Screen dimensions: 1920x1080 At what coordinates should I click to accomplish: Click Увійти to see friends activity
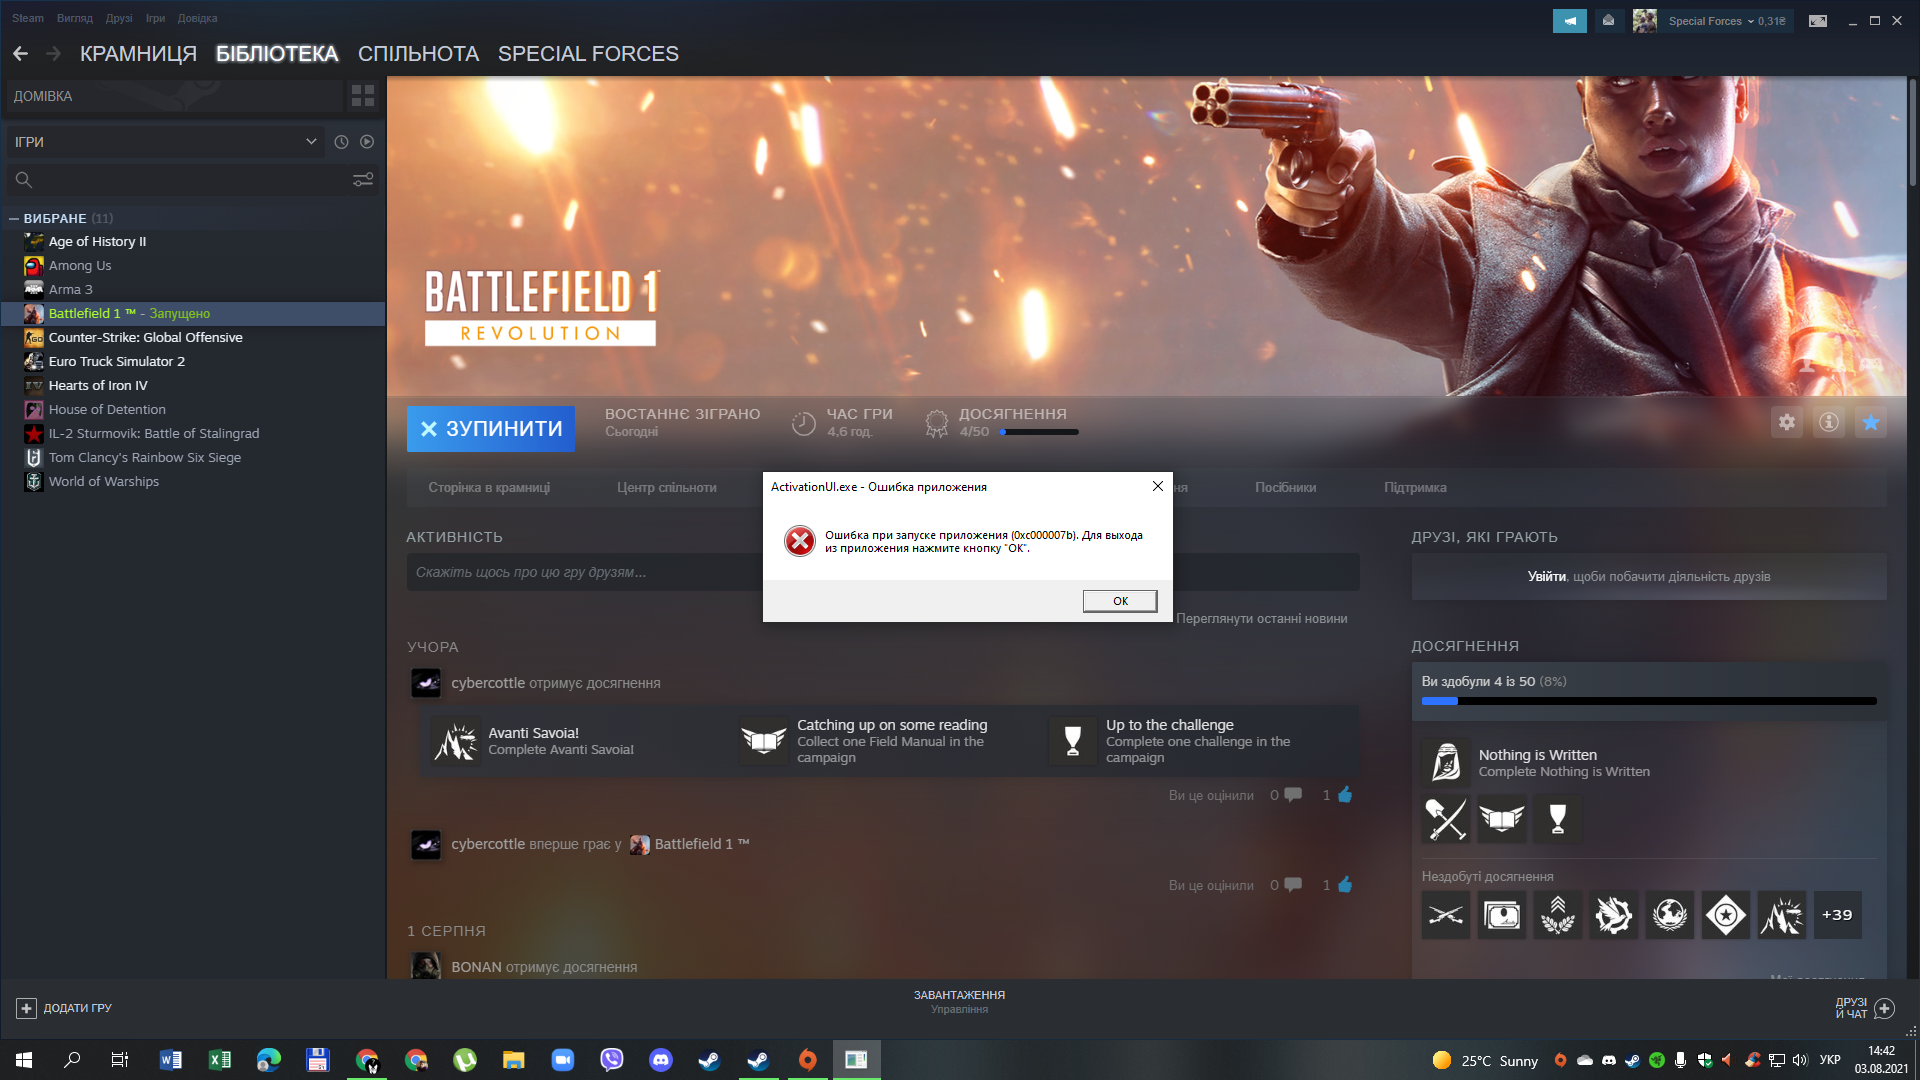pyautogui.click(x=1546, y=576)
